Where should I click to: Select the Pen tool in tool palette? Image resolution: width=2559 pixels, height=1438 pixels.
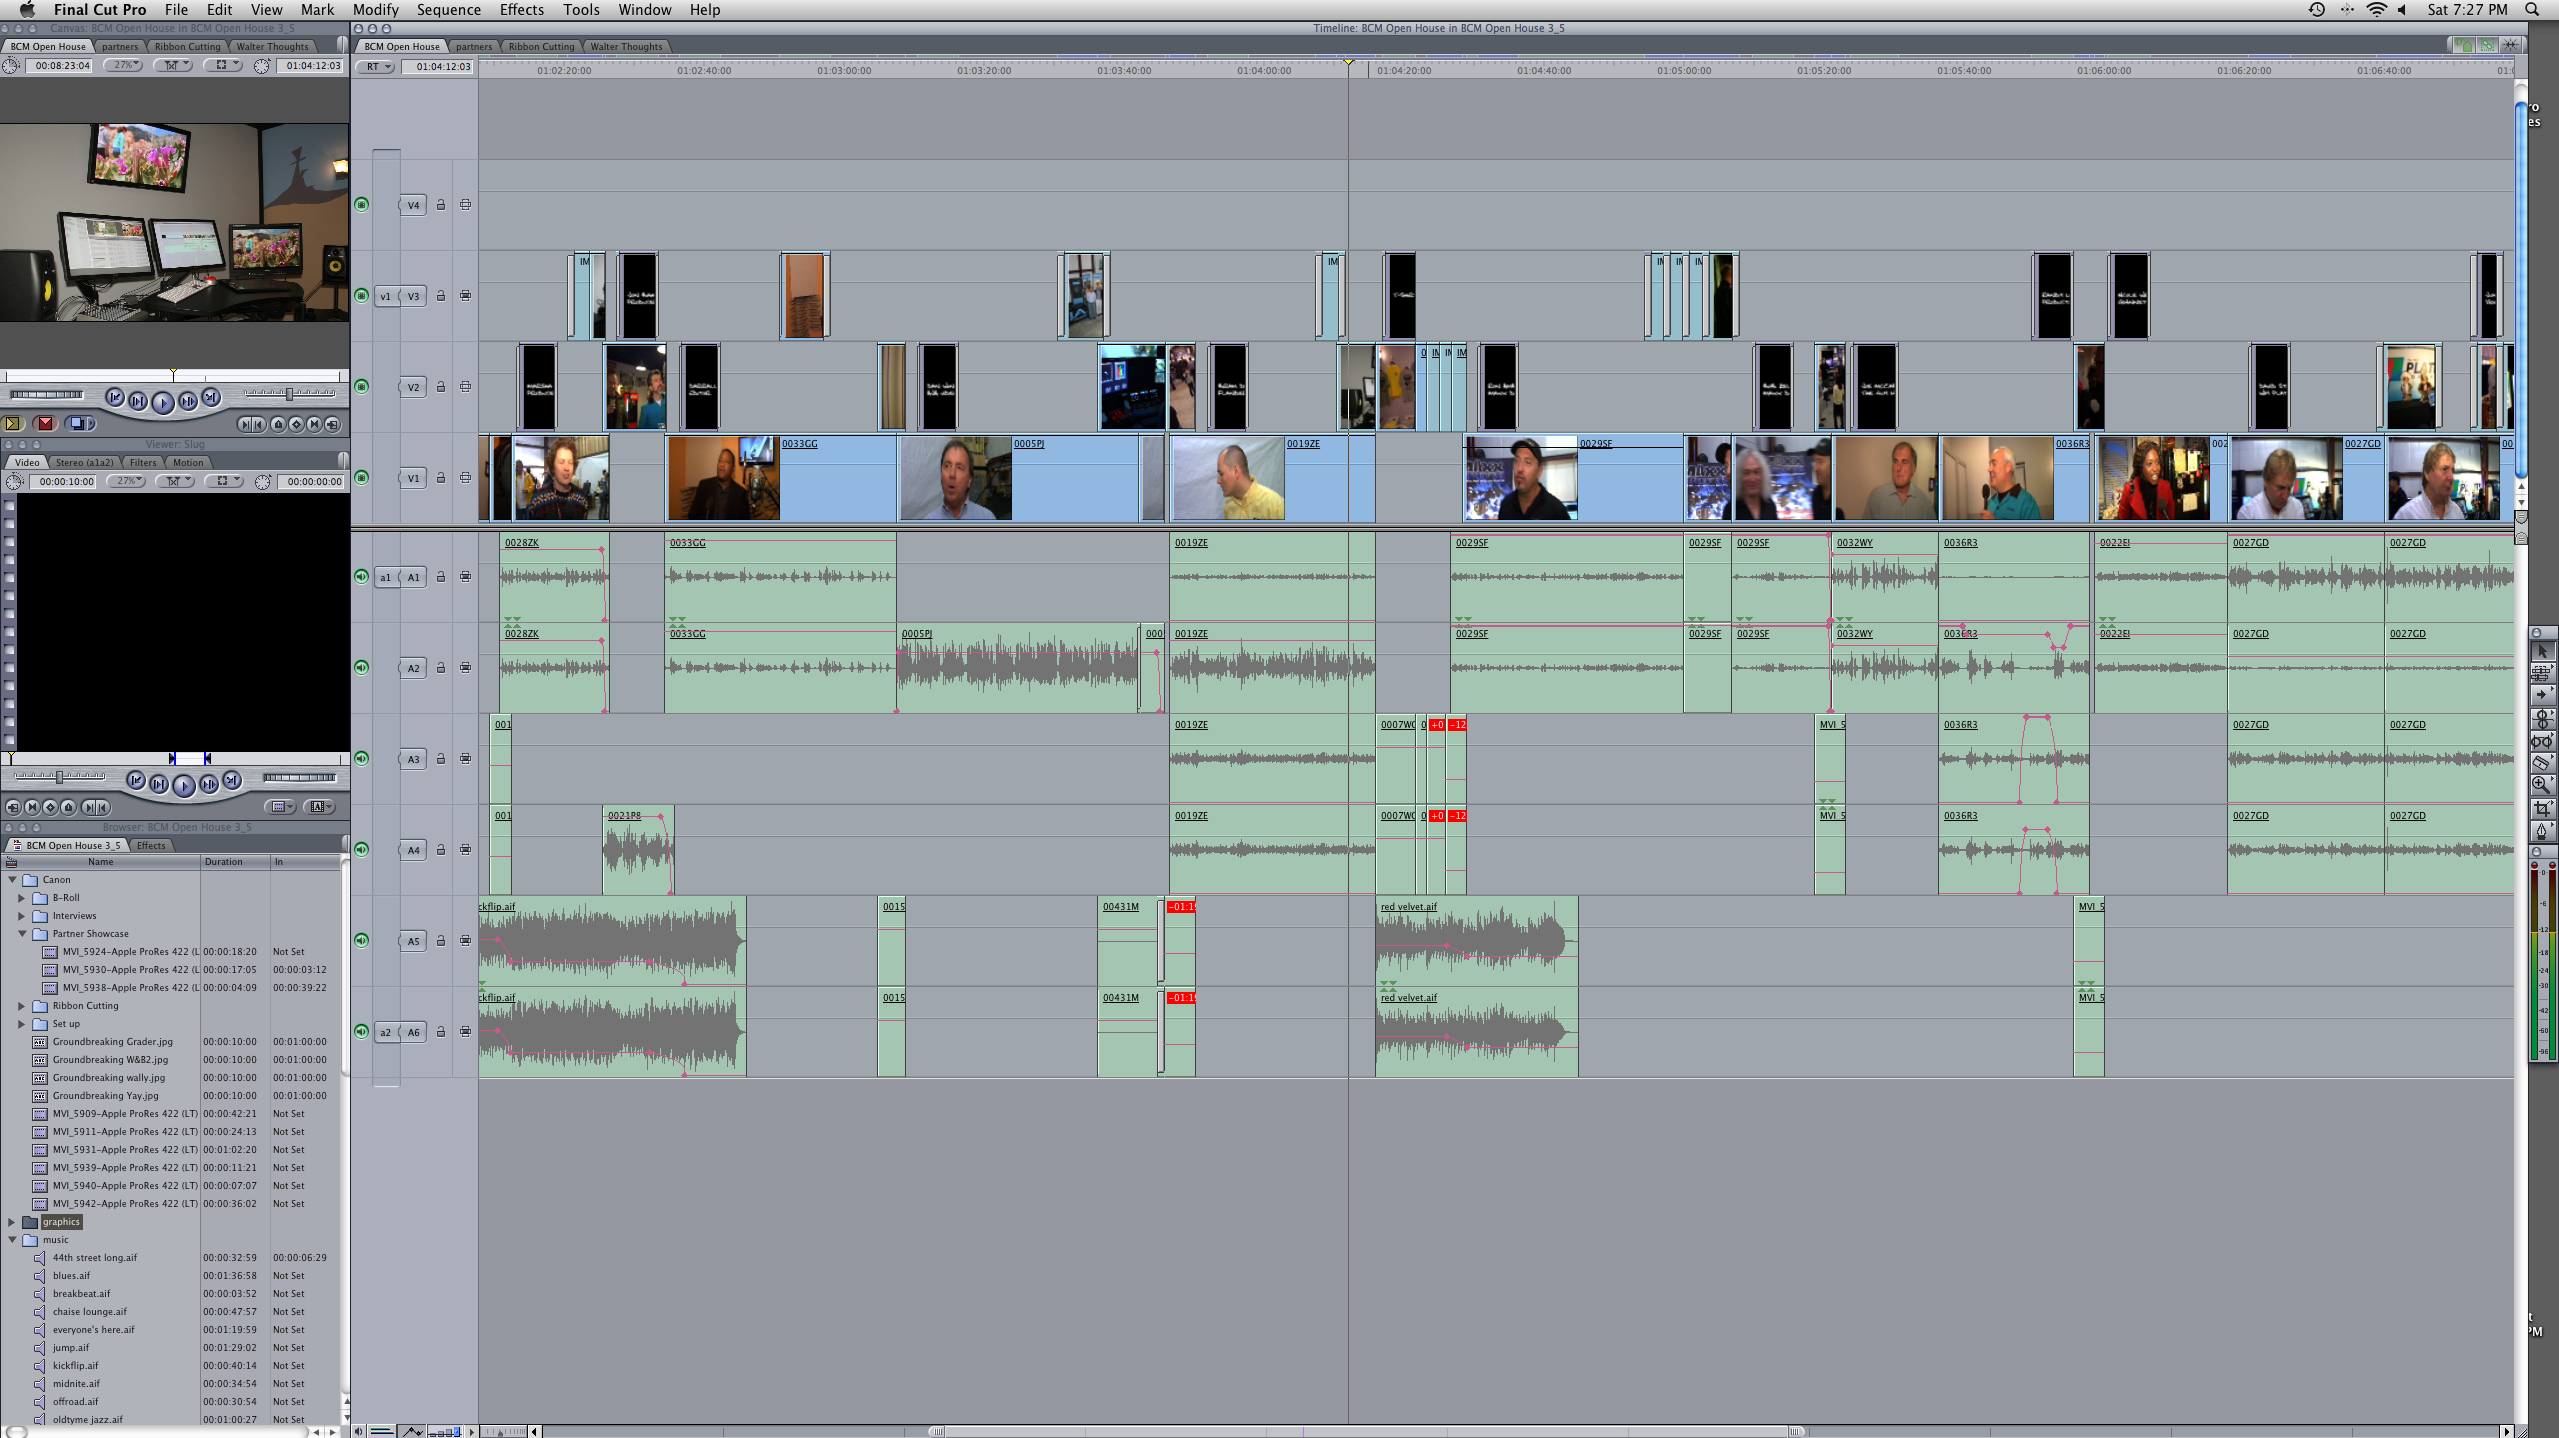pyautogui.click(x=2541, y=831)
